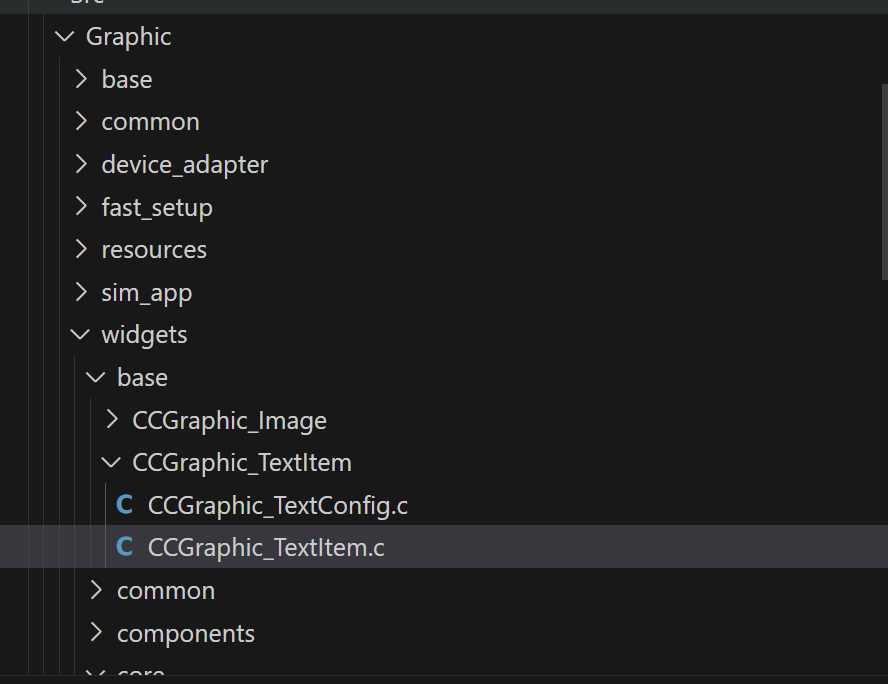Select the resources folder label
This screenshot has width=888, height=684.
click(154, 250)
